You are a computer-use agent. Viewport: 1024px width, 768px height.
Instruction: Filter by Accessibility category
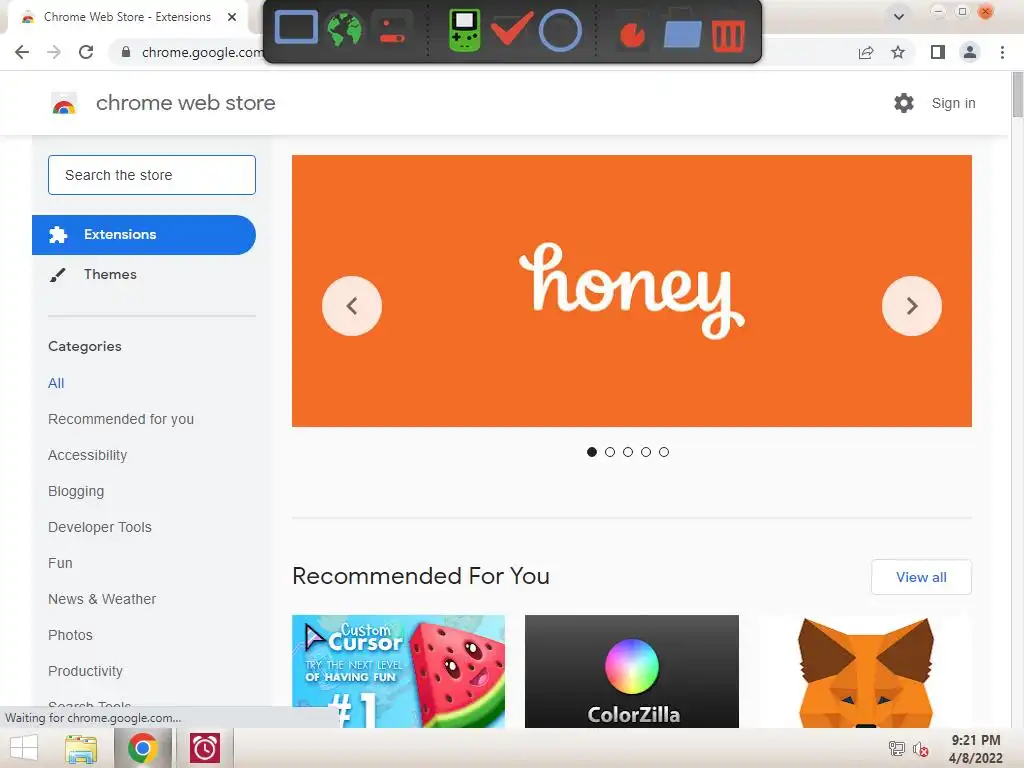(x=88, y=455)
